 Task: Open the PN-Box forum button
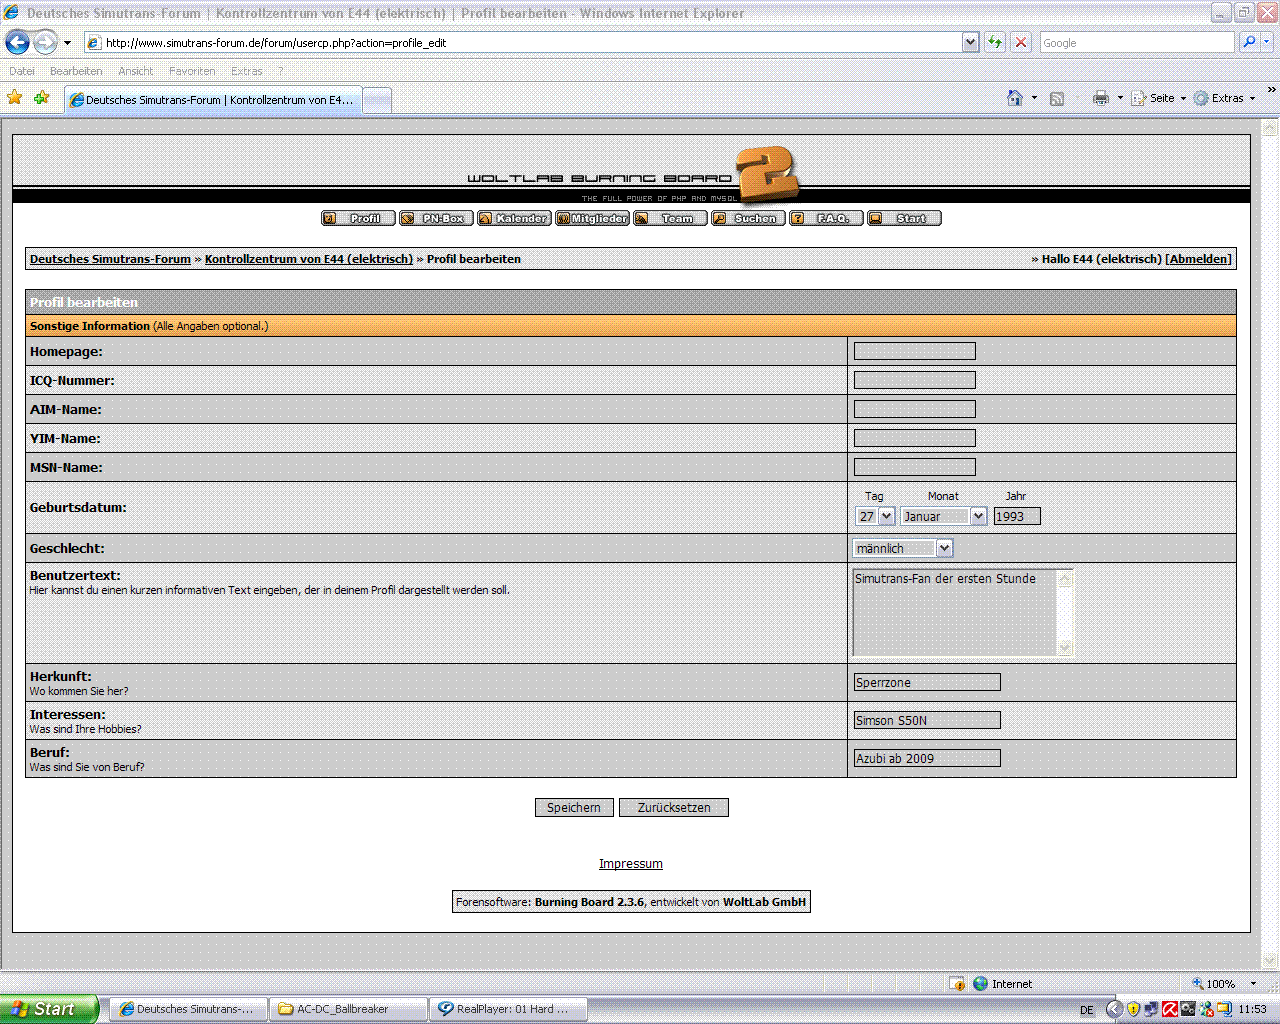point(435,218)
